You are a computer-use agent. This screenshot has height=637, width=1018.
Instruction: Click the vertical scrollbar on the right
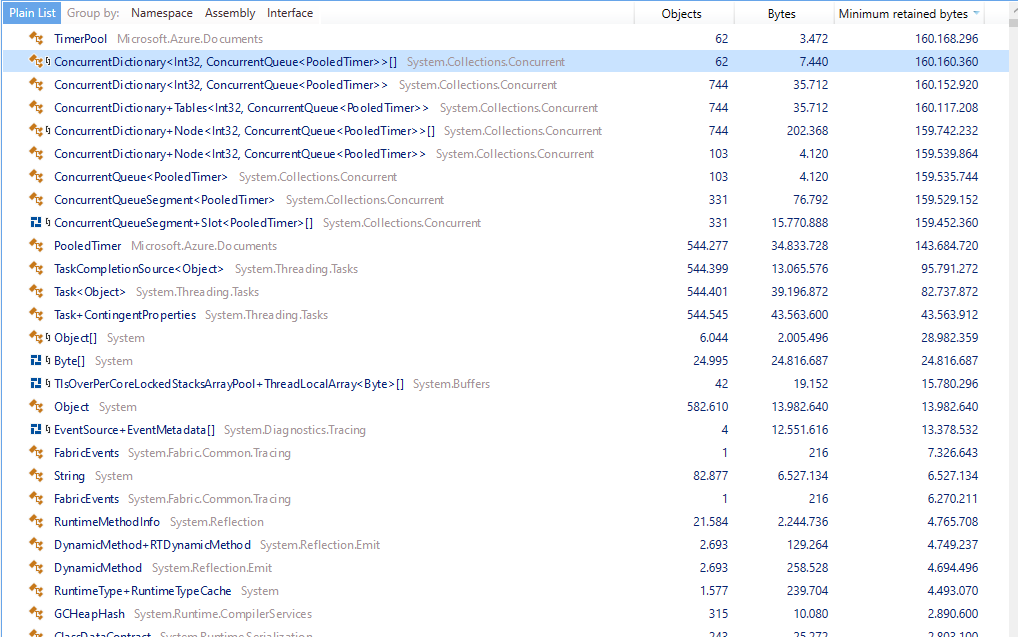(1012, 300)
